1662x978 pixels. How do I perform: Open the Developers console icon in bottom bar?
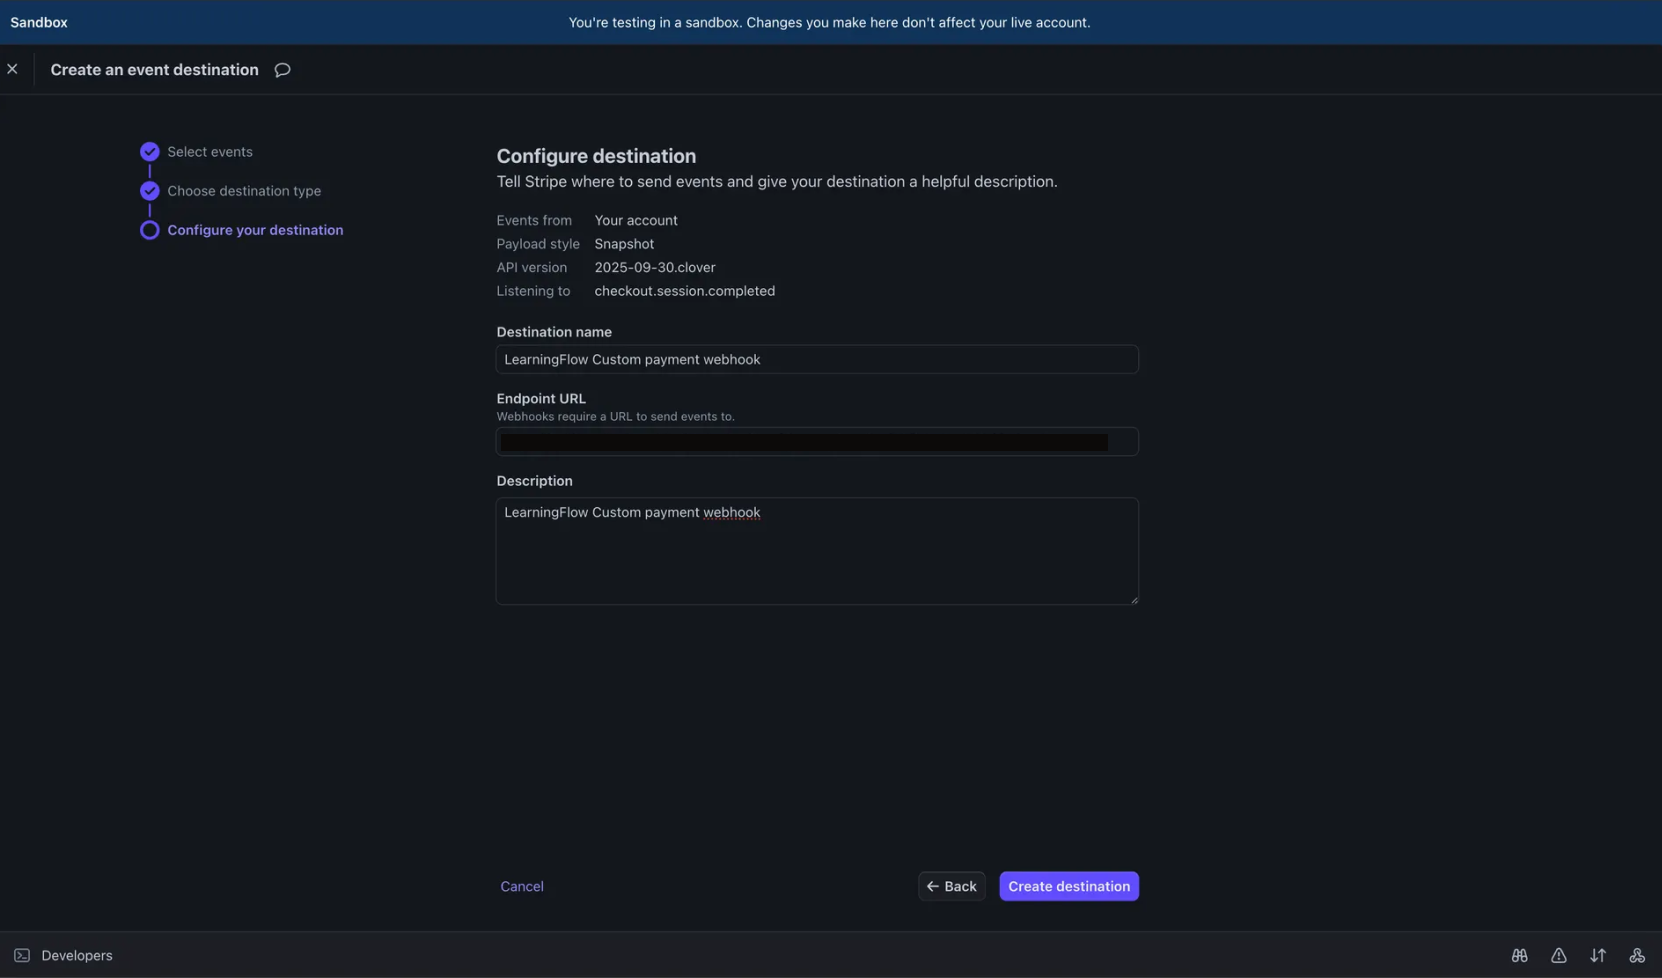pyautogui.click(x=21, y=955)
